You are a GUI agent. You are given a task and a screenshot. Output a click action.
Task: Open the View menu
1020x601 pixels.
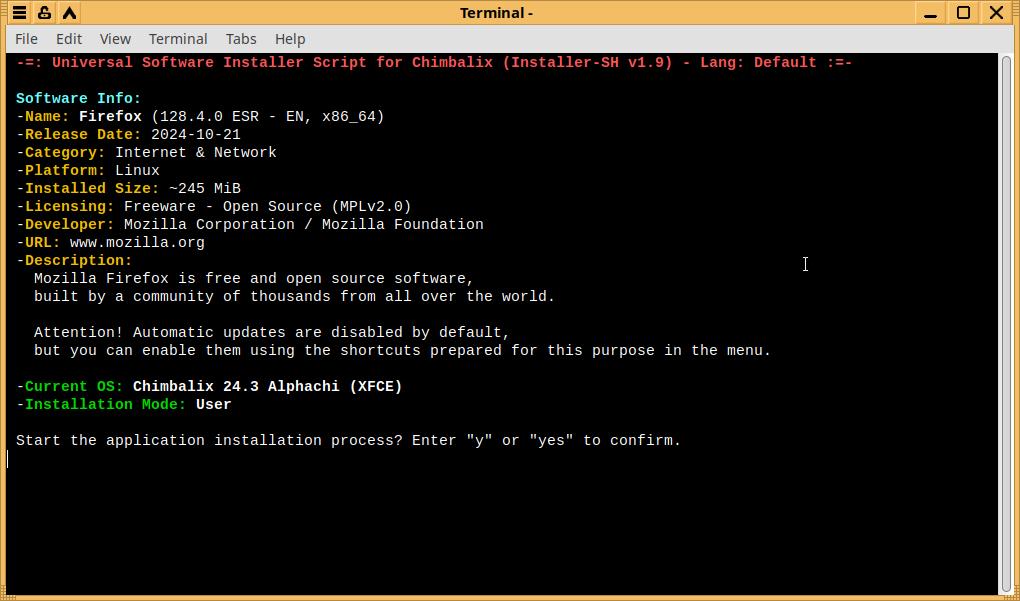(x=115, y=39)
